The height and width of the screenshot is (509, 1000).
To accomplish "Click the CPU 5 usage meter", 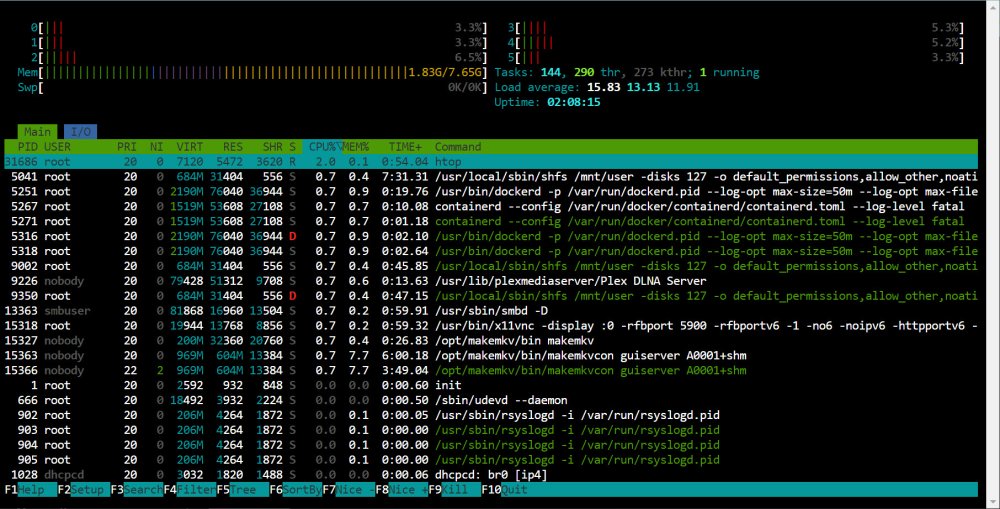I will click(736, 57).
